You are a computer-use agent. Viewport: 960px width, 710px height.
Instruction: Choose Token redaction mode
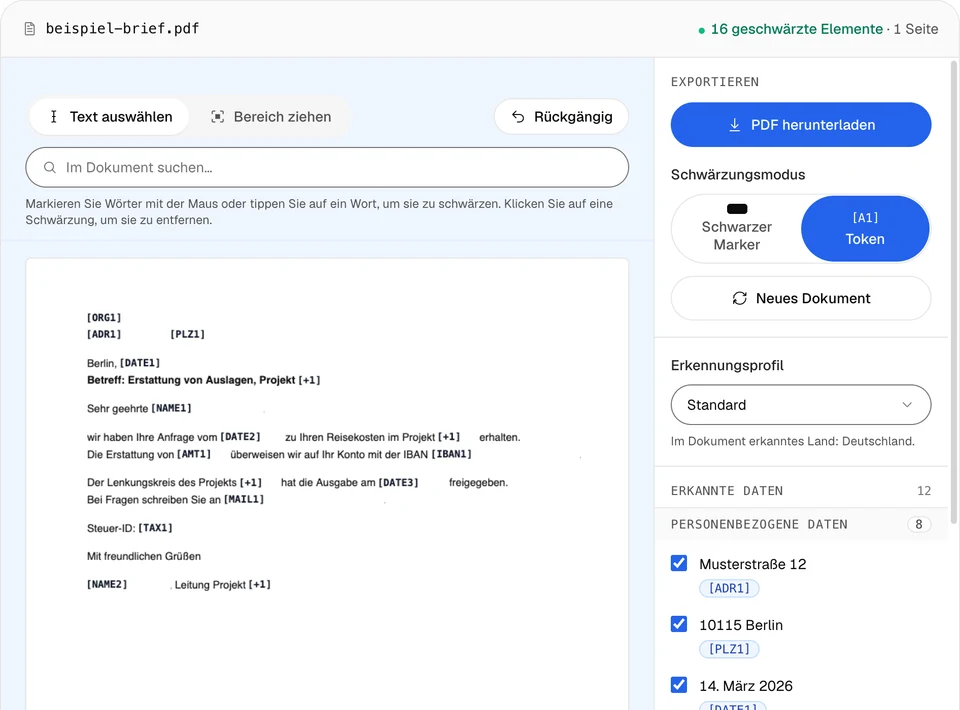[x=865, y=228]
